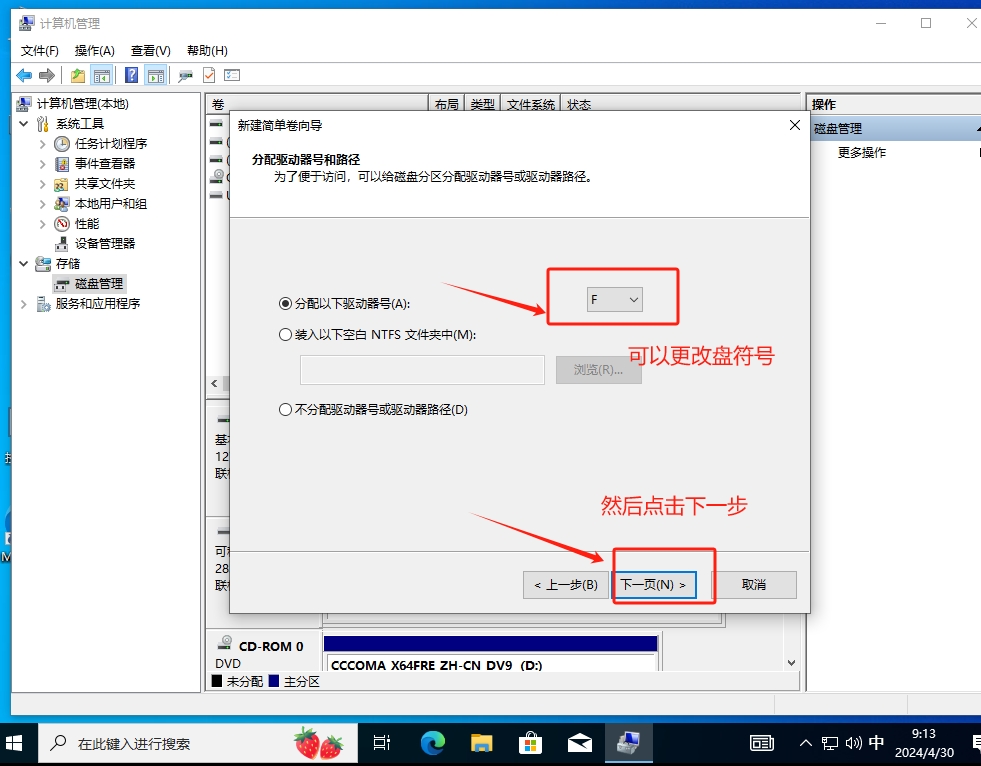Open the 文件(F) menu
This screenshot has height=766, width=981.
[x=39, y=51]
